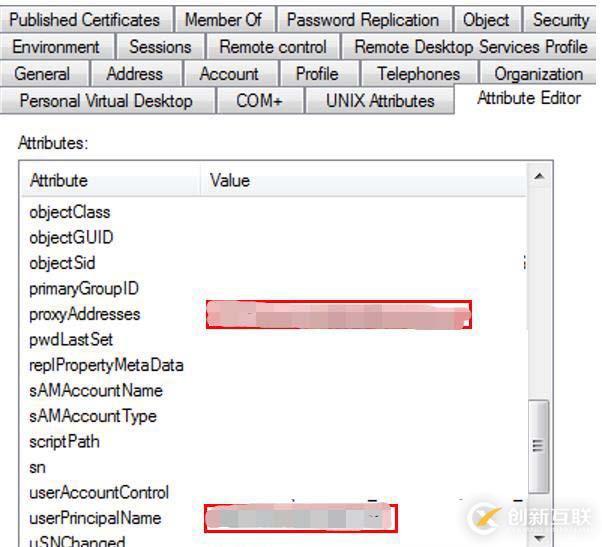The width and height of the screenshot is (602, 547).
Task: Select the Personal Virtual Desktop tab
Action: [107, 101]
